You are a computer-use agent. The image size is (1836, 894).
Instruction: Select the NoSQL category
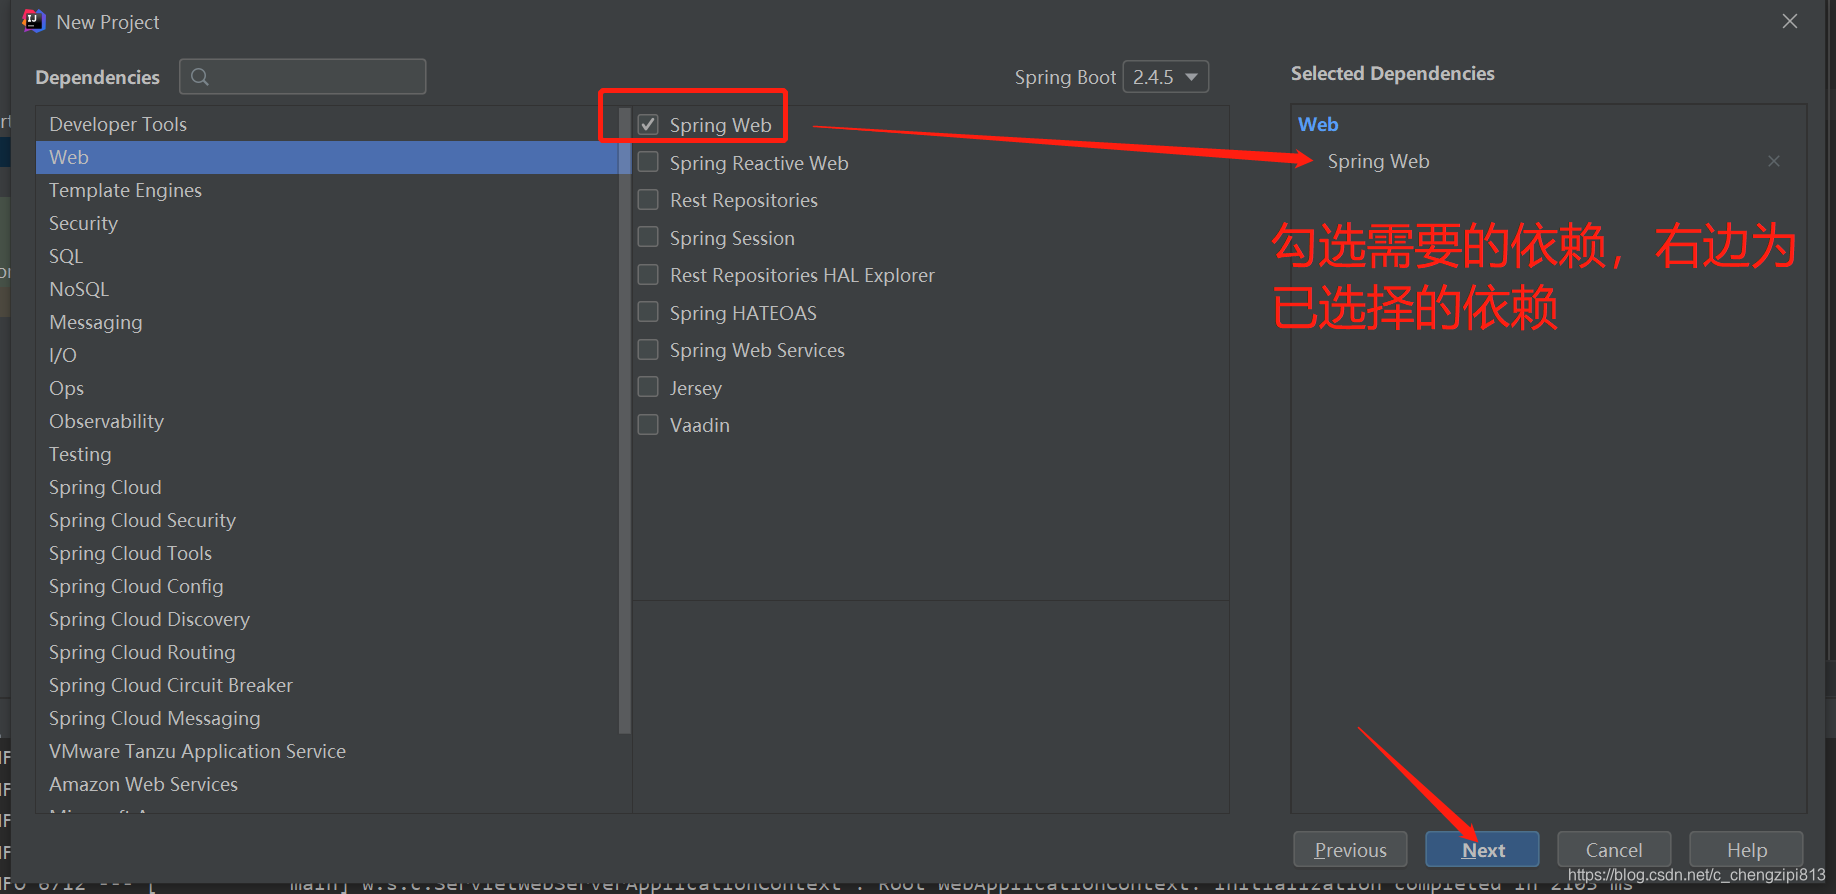[327, 289]
